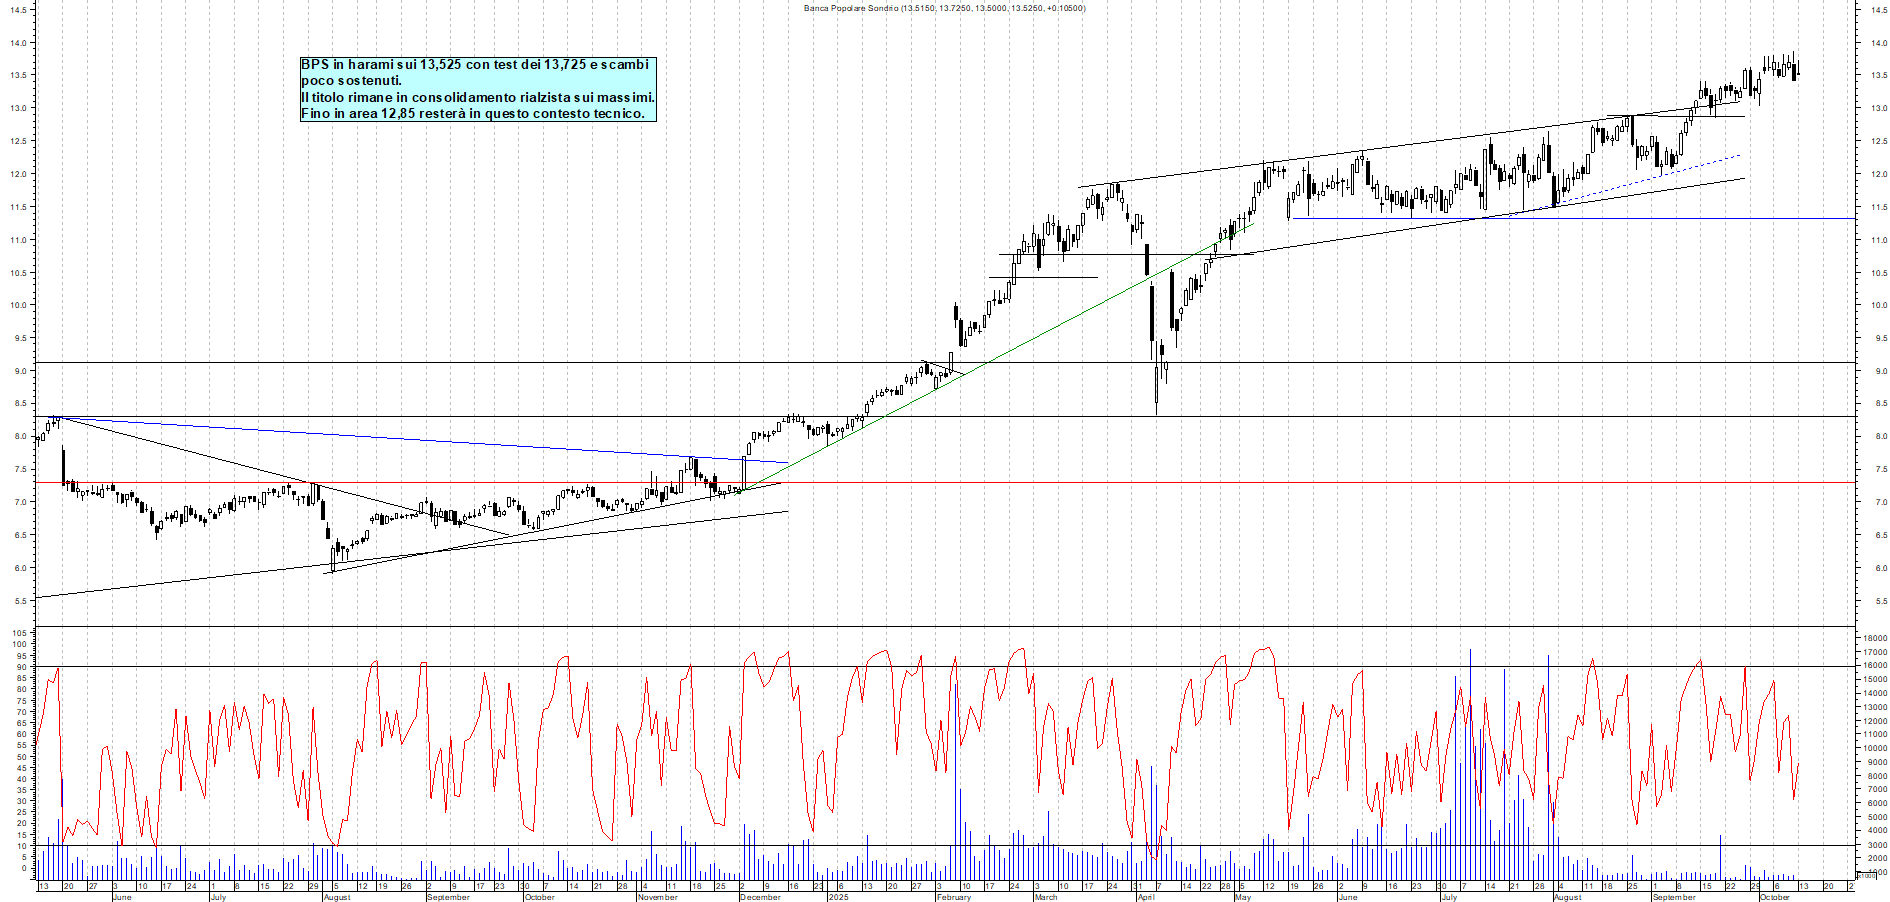Click the 5.5 price on left axis
This screenshot has height=902, width=1890.
[x=18, y=601]
